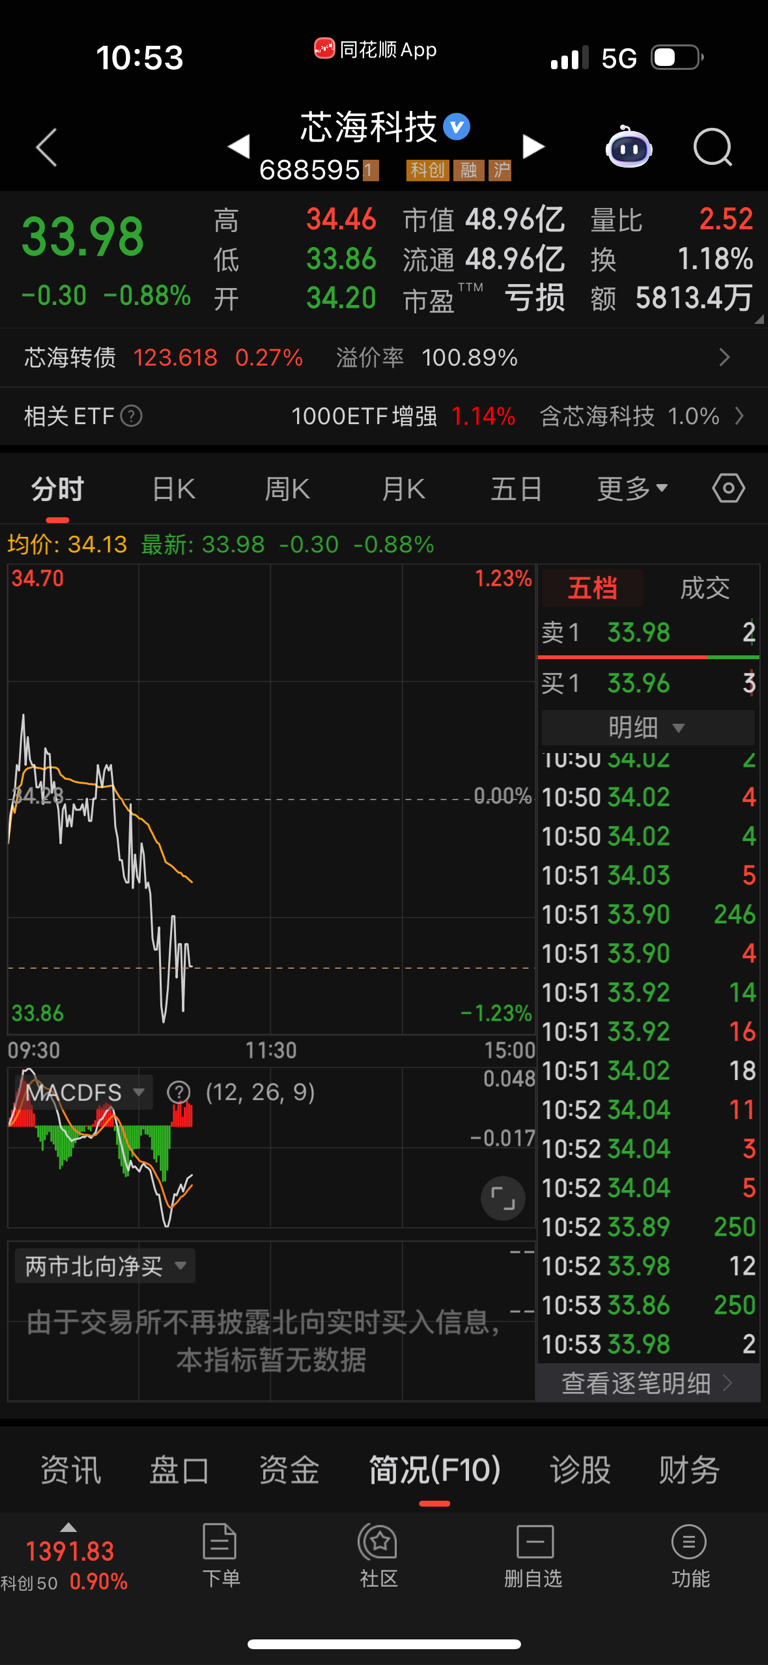This screenshot has height=1665, width=769.
Task: Go to previous stock with left triangle
Action: click(238, 147)
